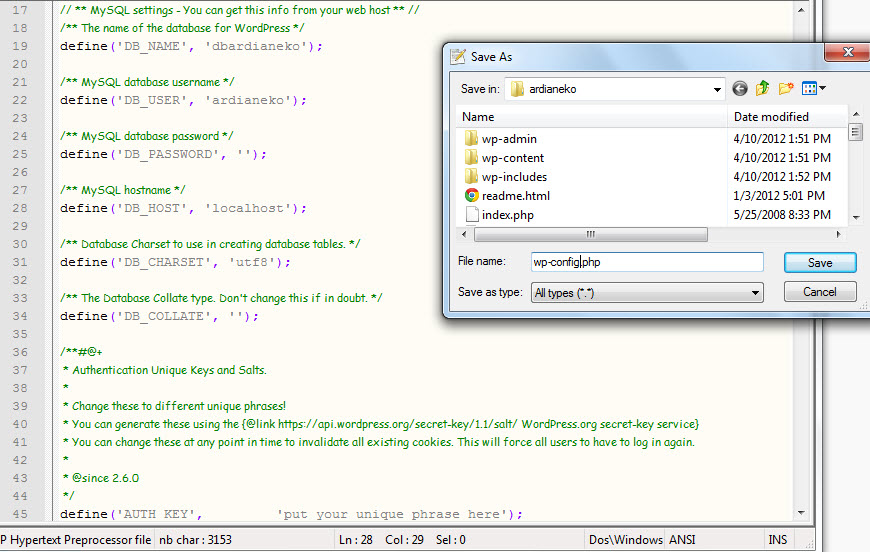
Task: Open the View Menu icon
Action: click(x=810, y=88)
